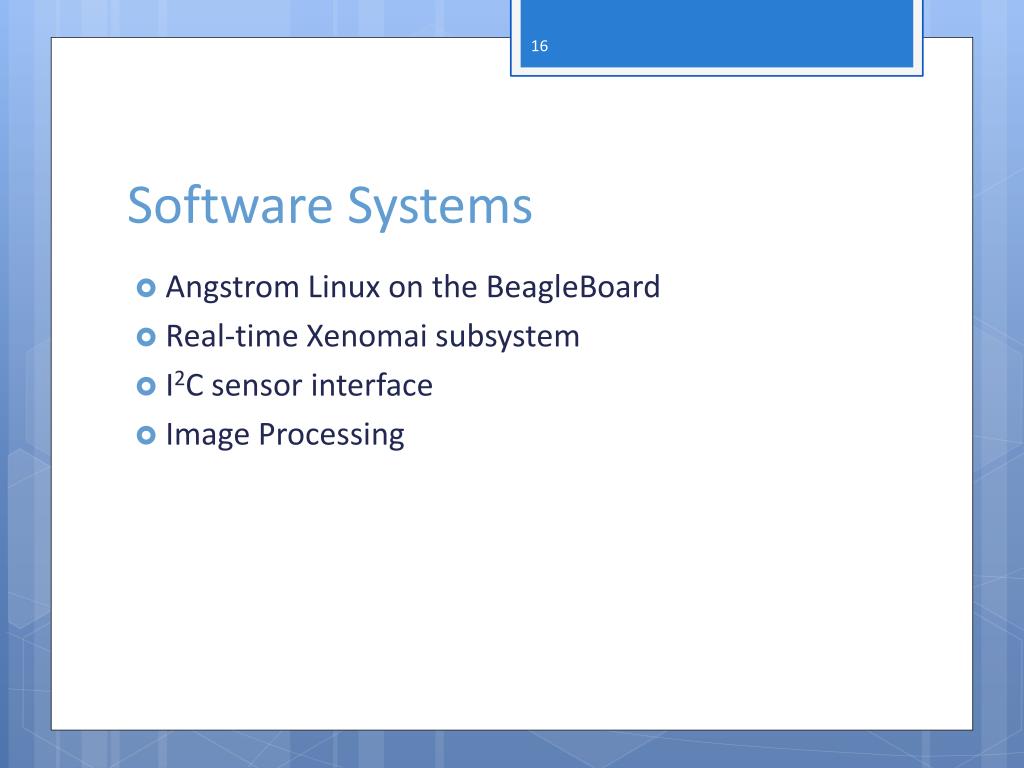Click the bullet icon beside Angstrom Linux

coord(146,288)
